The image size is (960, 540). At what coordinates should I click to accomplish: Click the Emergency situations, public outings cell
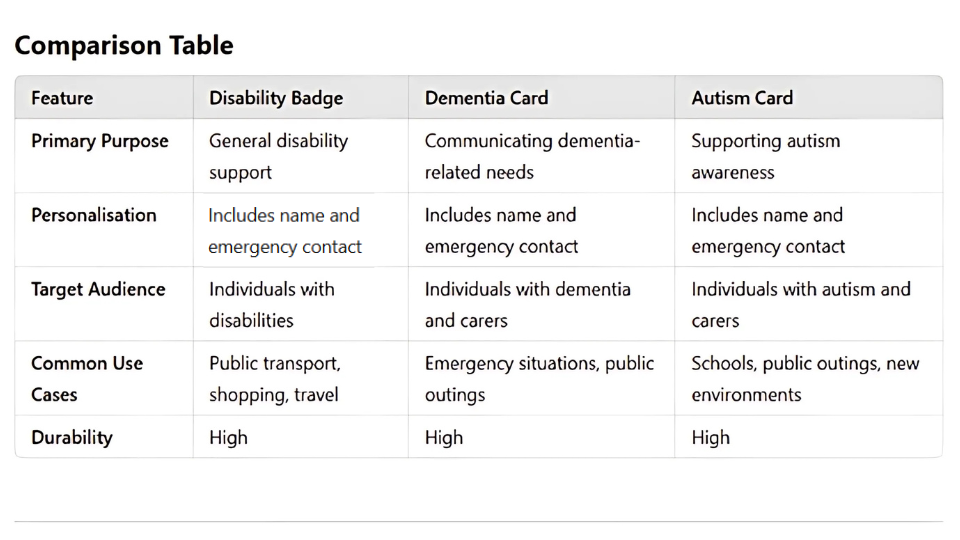(x=539, y=379)
